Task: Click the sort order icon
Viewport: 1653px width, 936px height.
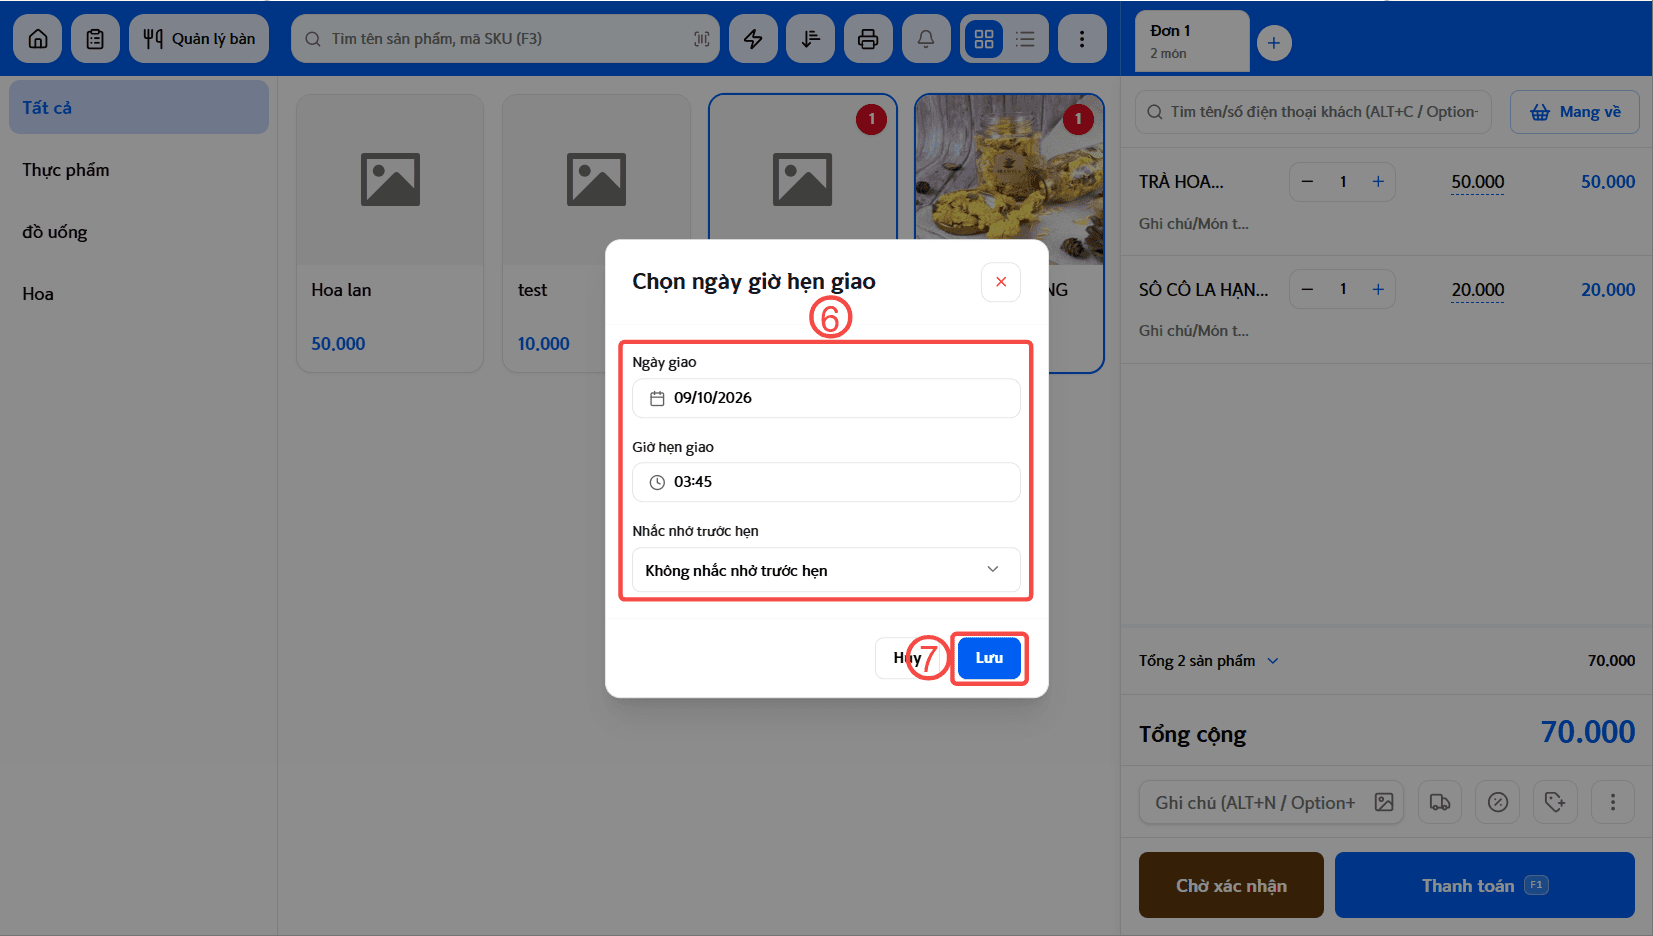Action: click(810, 39)
